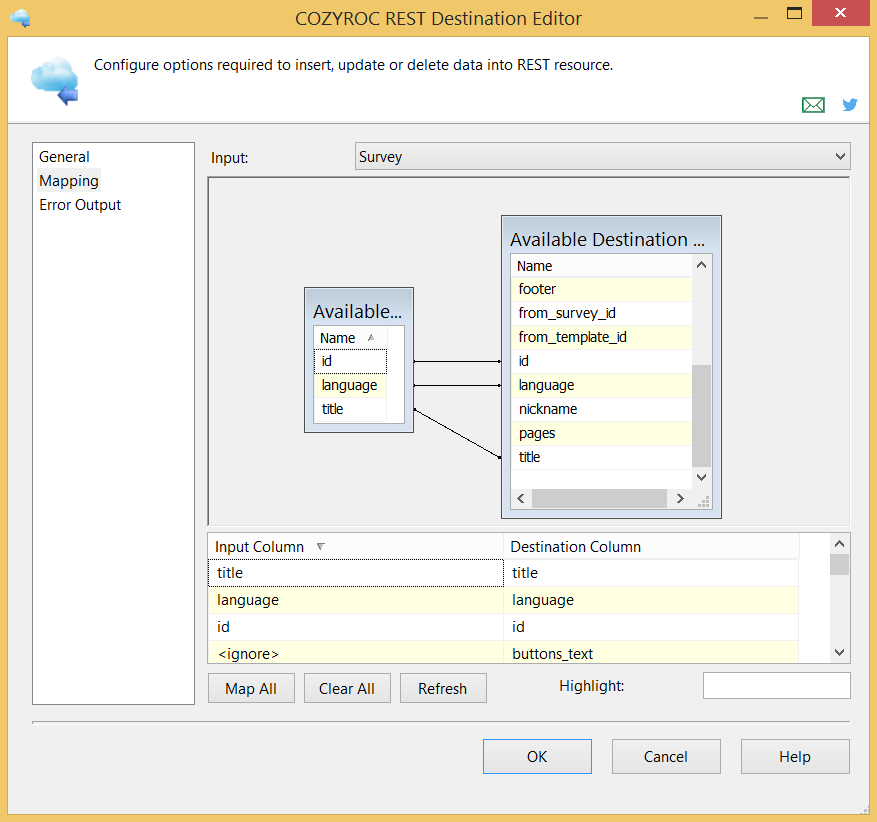This screenshot has height=822, width=877.
Task: Click the Refresh button
Action: [442, 688]
